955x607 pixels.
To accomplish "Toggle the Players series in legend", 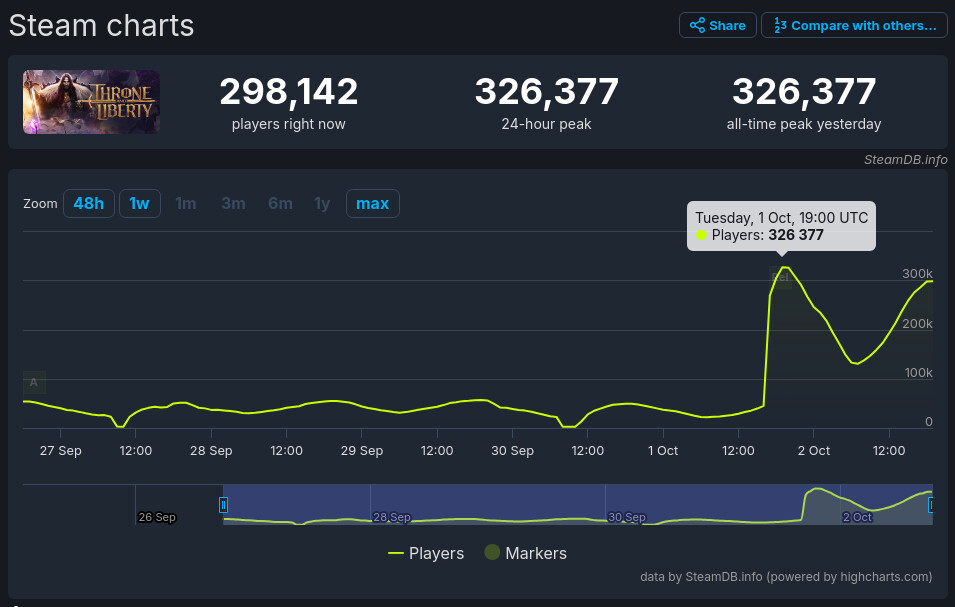I will 426,553.
